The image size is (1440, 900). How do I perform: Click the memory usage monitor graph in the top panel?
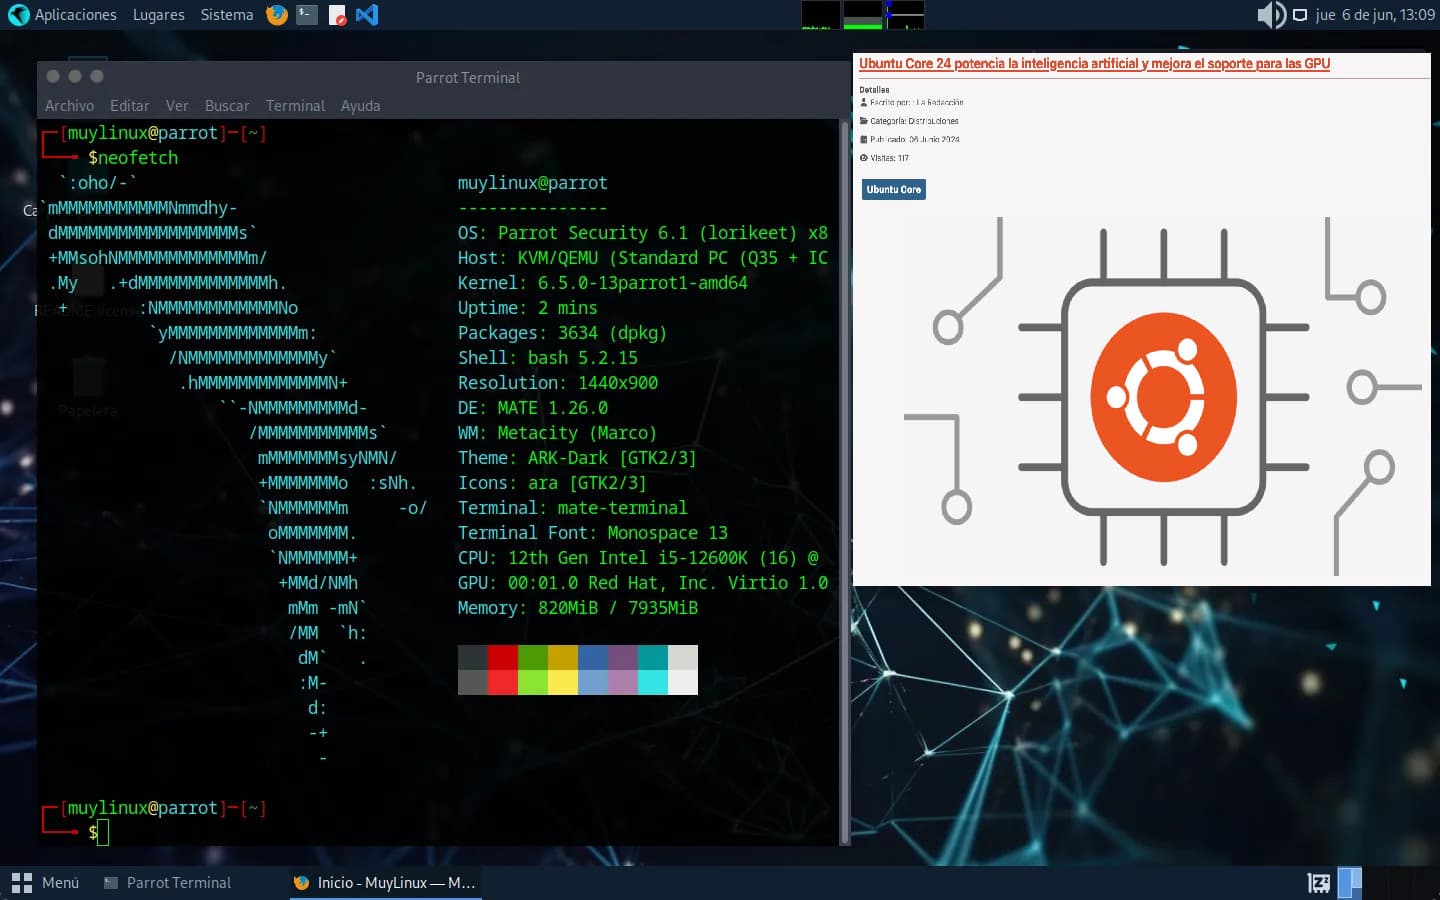pos(863,15)
